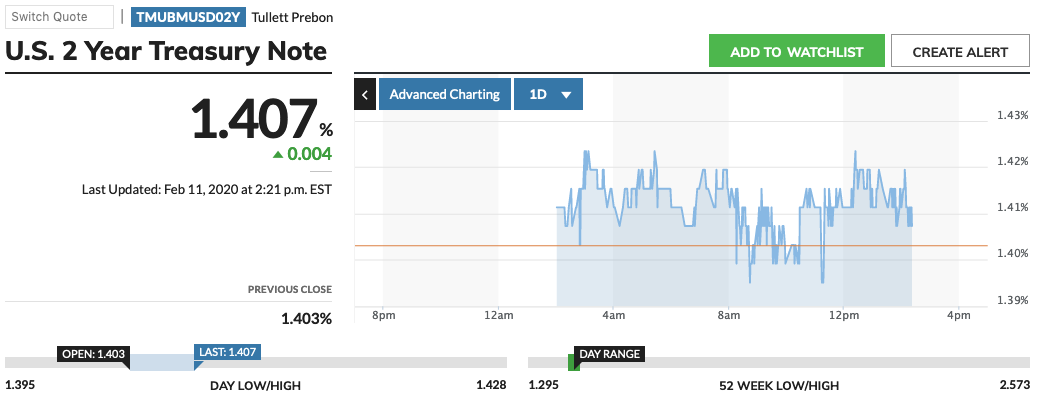Click the 4am chart time label

coord(613,316)
